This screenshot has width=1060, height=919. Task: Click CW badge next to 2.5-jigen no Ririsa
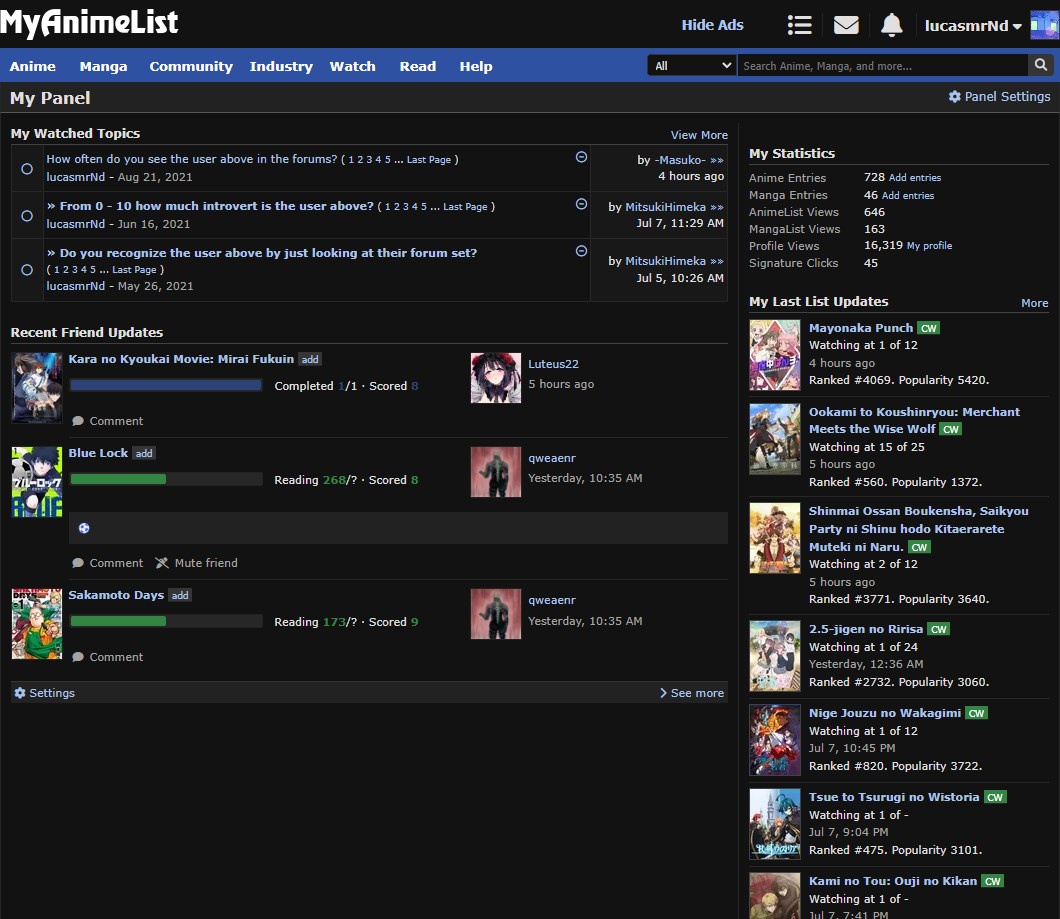tap(938, 629)
